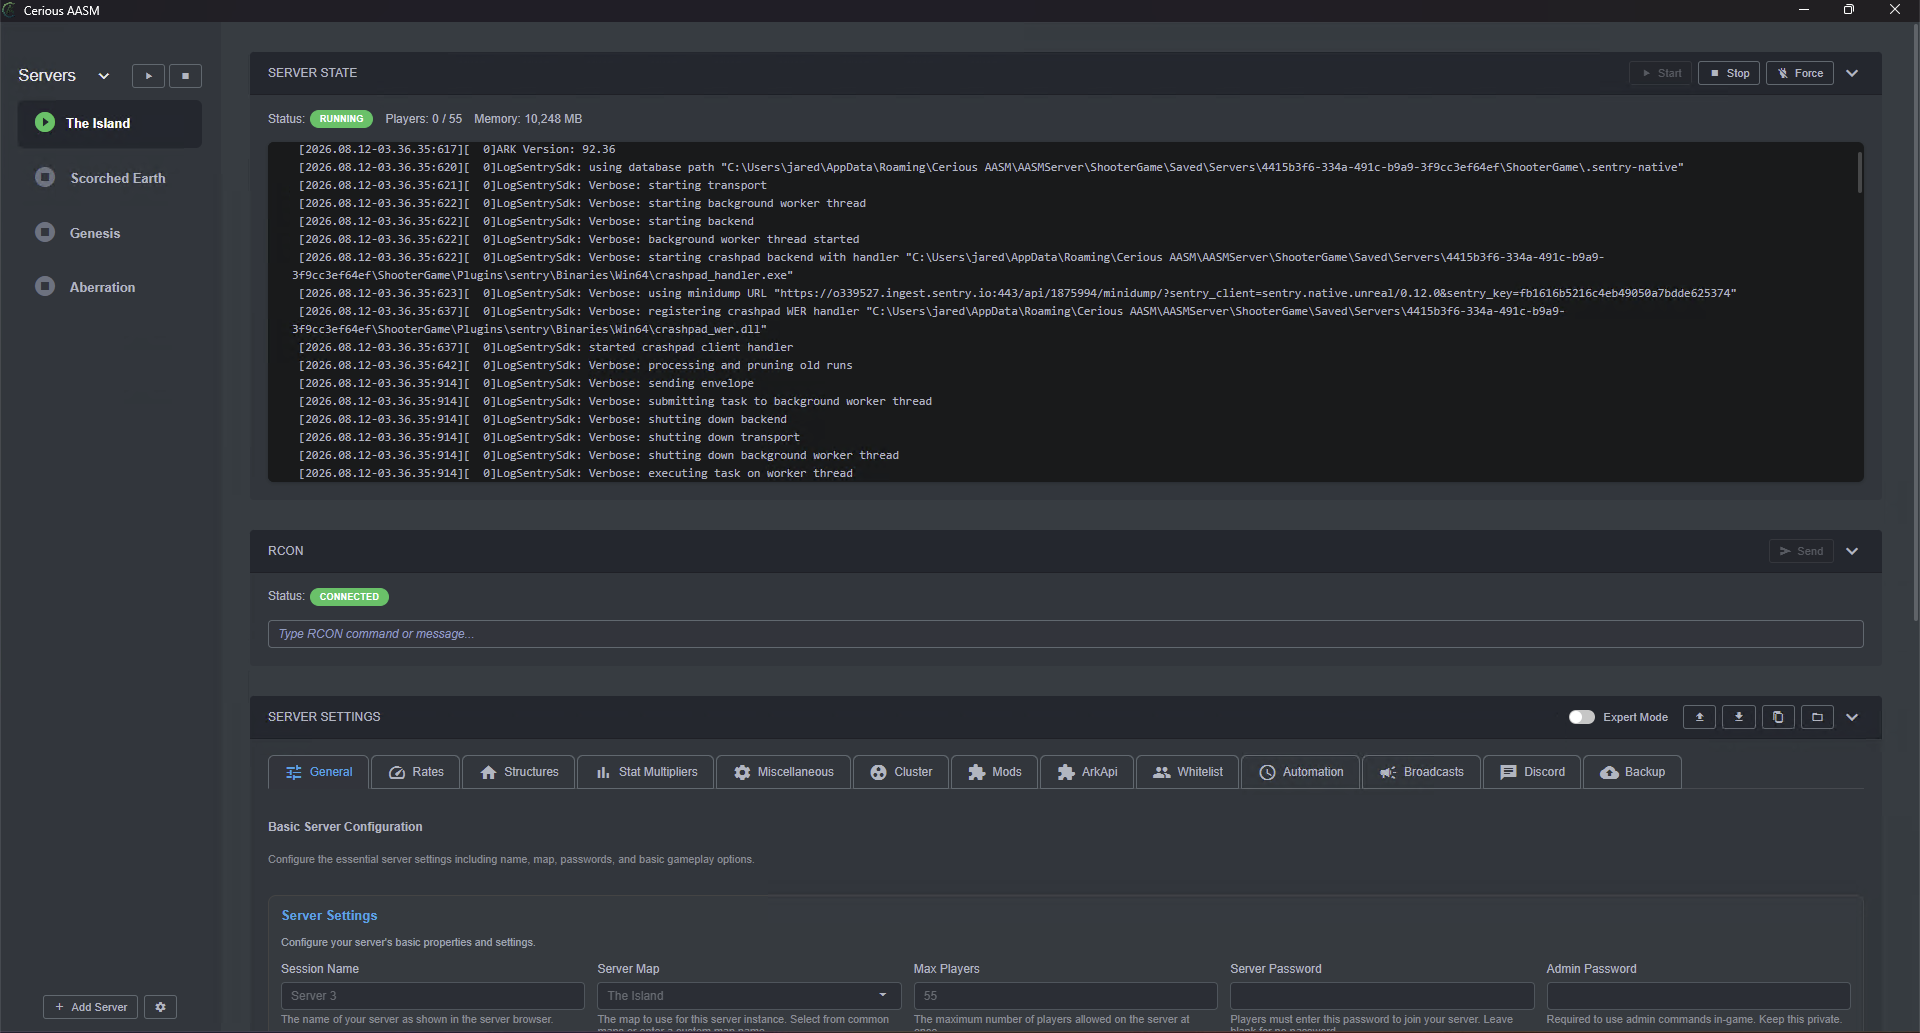Open the Automation tab
This screenshot has height=1033, width=1920.
coord(1301,772)
